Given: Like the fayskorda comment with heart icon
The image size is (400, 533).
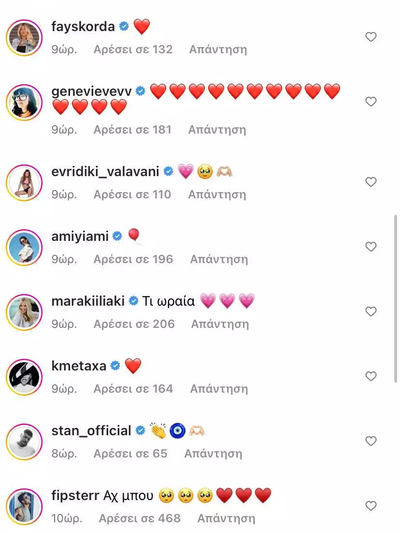Looking at the screenshot, I should (371, 37).
